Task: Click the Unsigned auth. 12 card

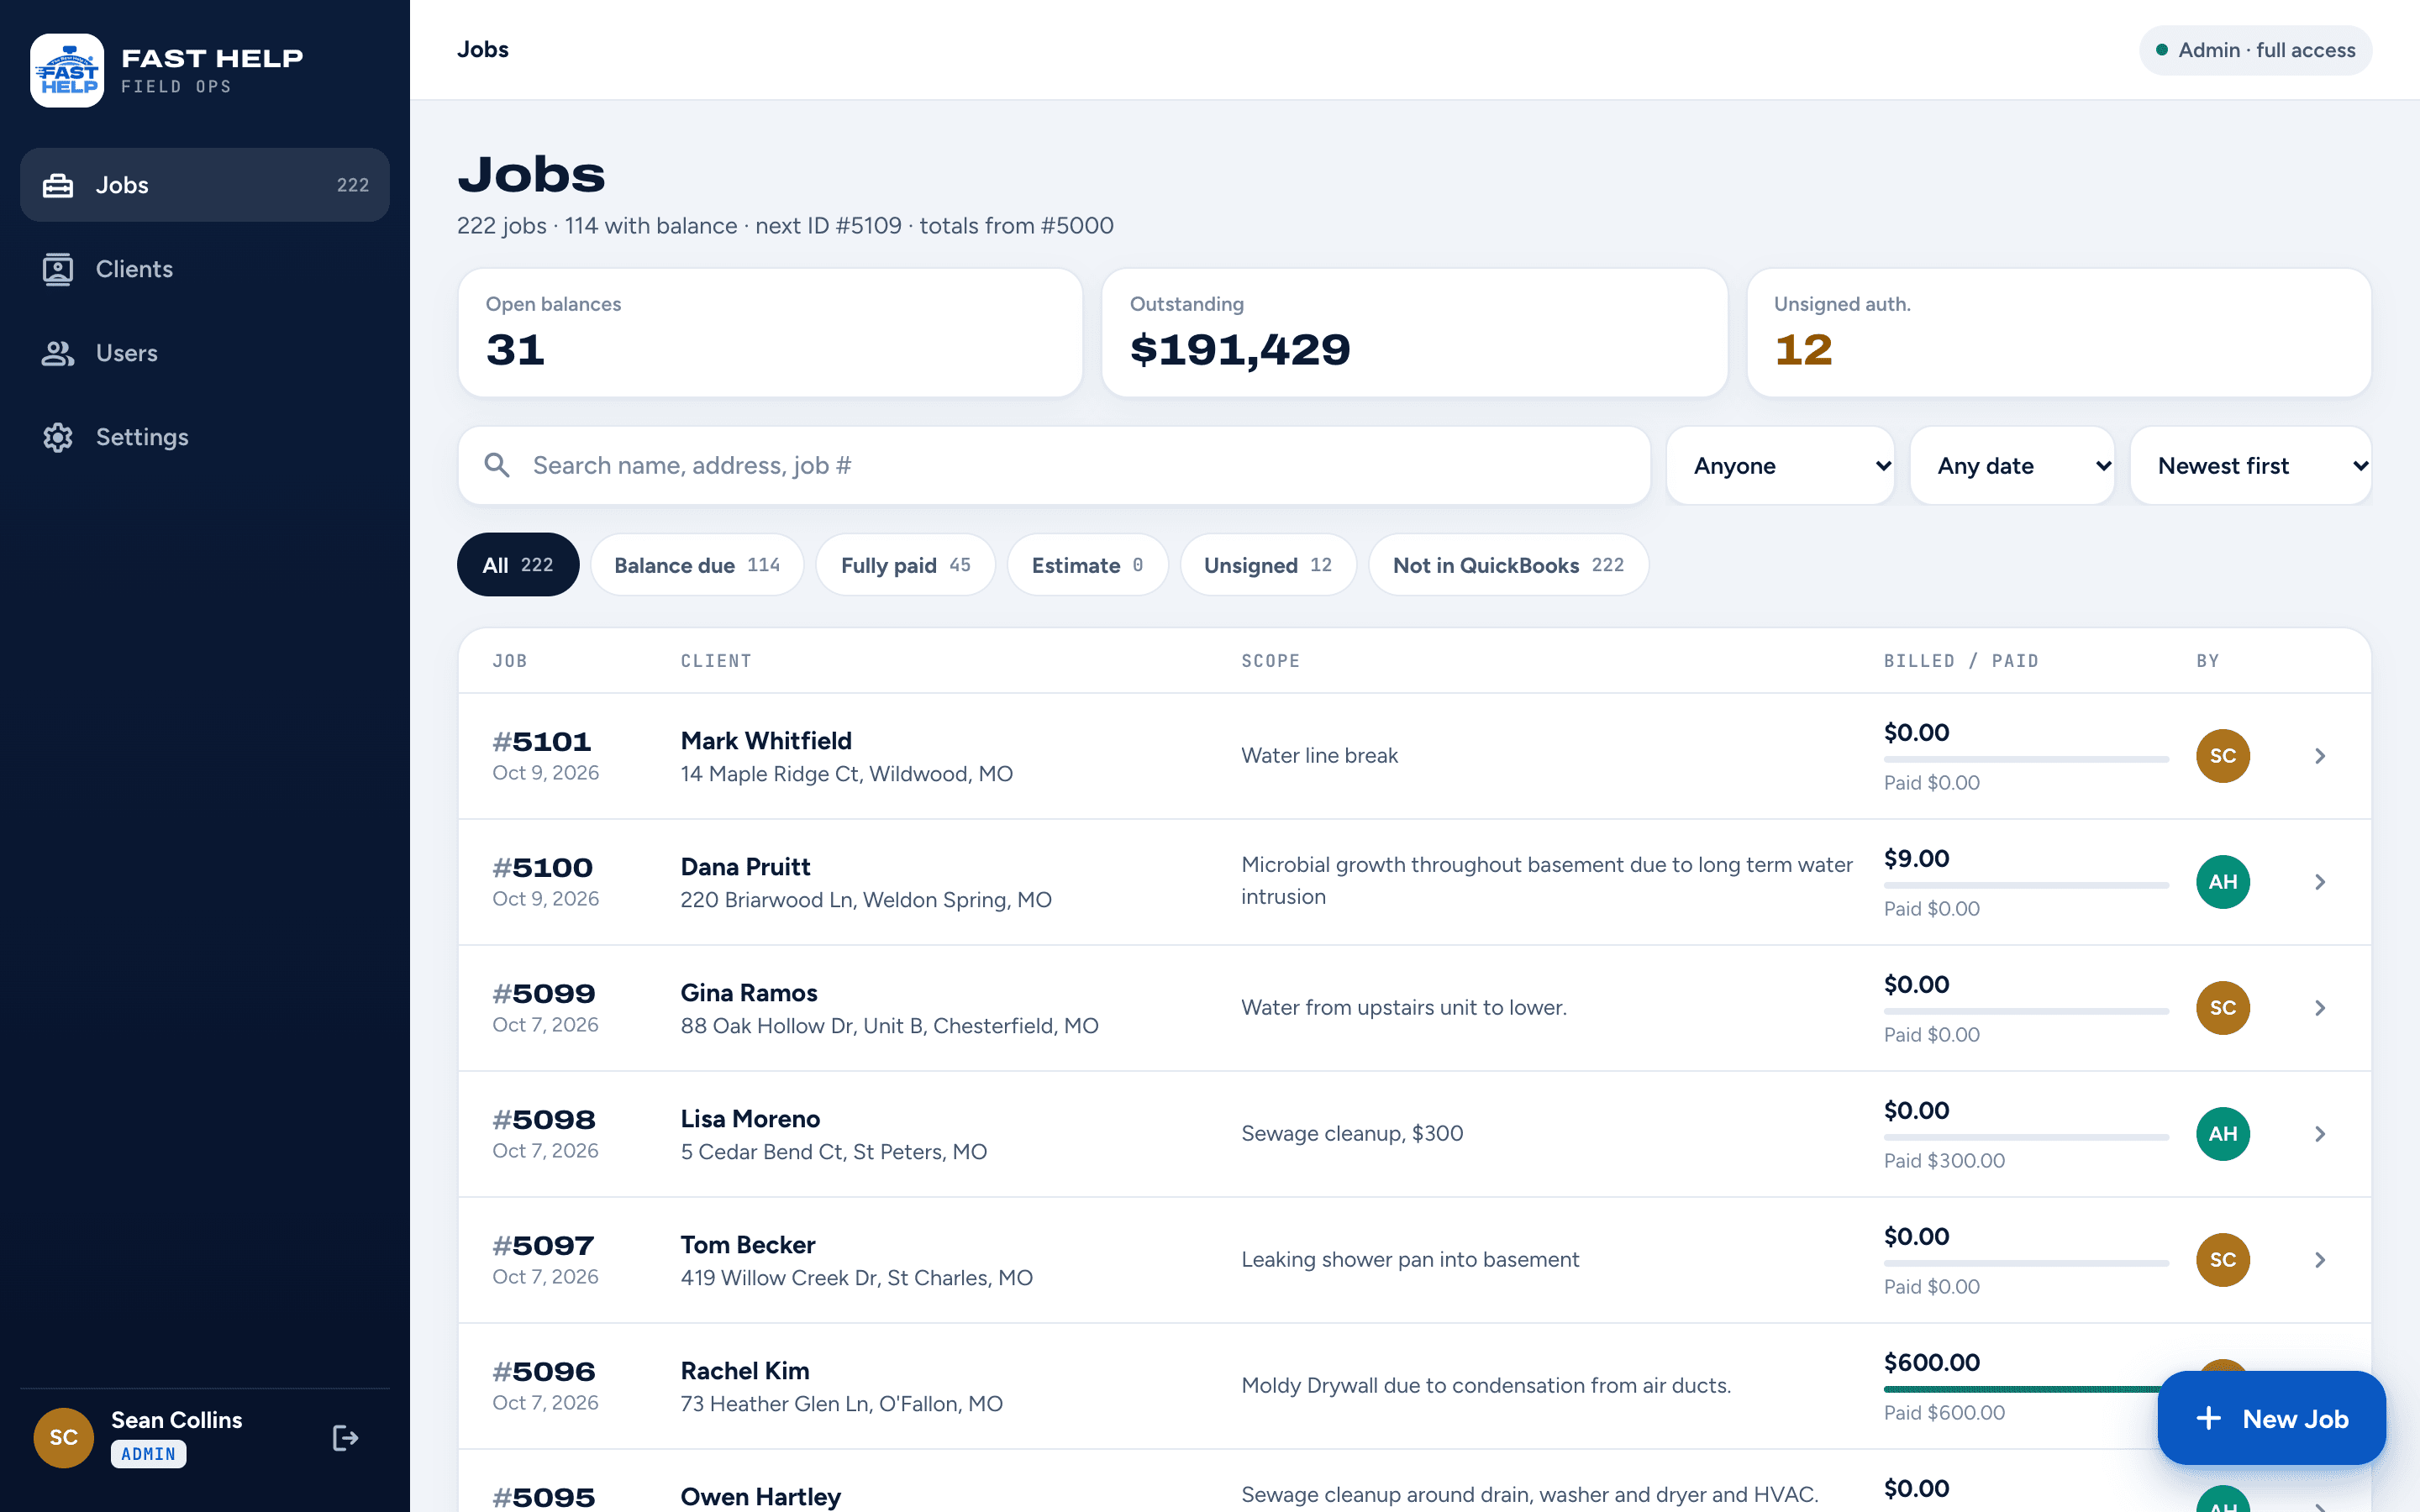Action: [x=2059, y=333]
